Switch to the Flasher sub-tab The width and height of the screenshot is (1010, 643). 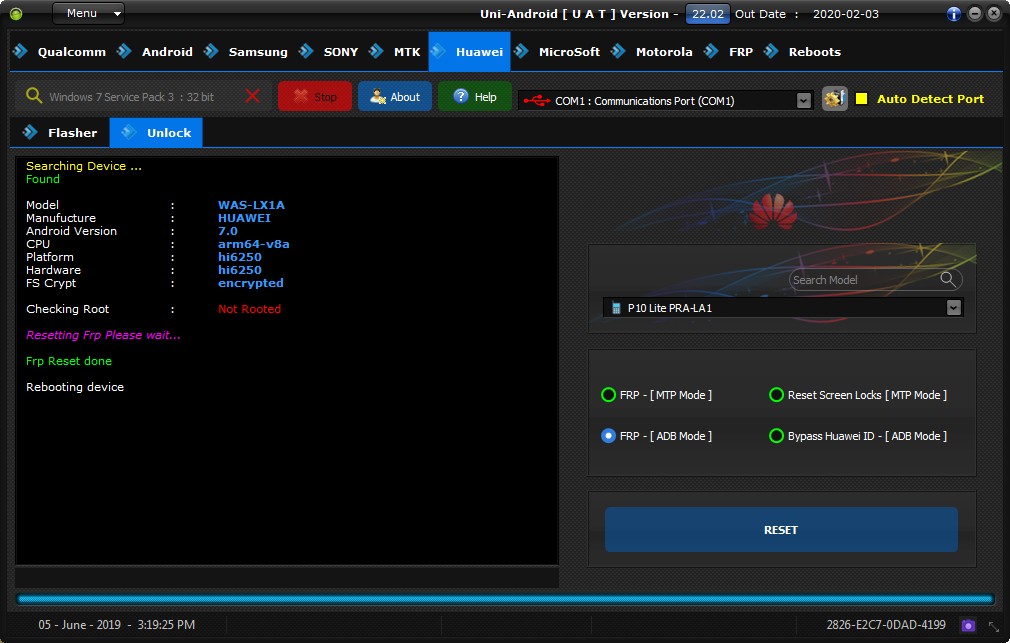[60, 133]
